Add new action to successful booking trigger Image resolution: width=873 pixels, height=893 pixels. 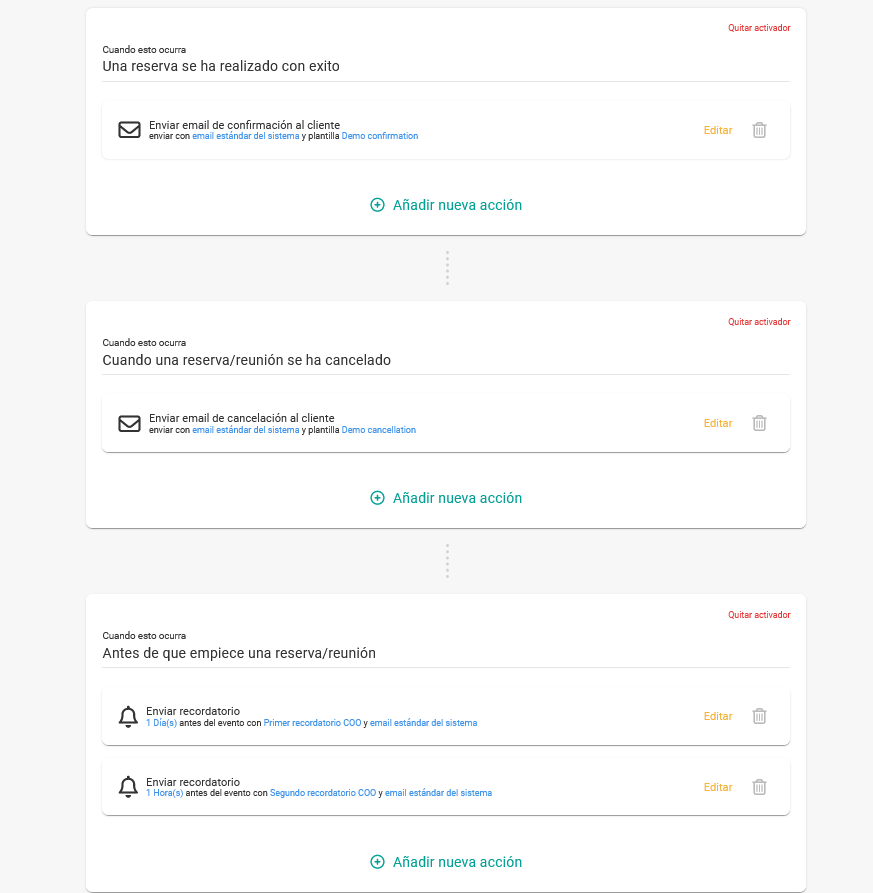446,205
